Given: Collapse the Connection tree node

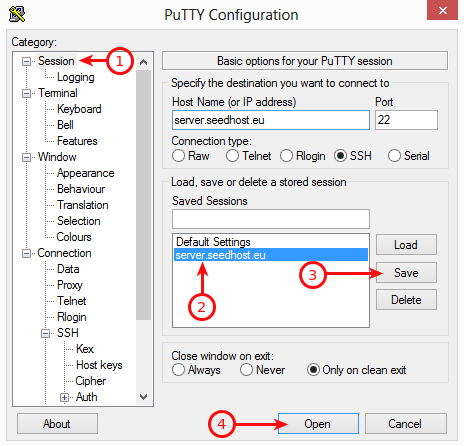Looking at the screenshot, I should click(26, 253).
